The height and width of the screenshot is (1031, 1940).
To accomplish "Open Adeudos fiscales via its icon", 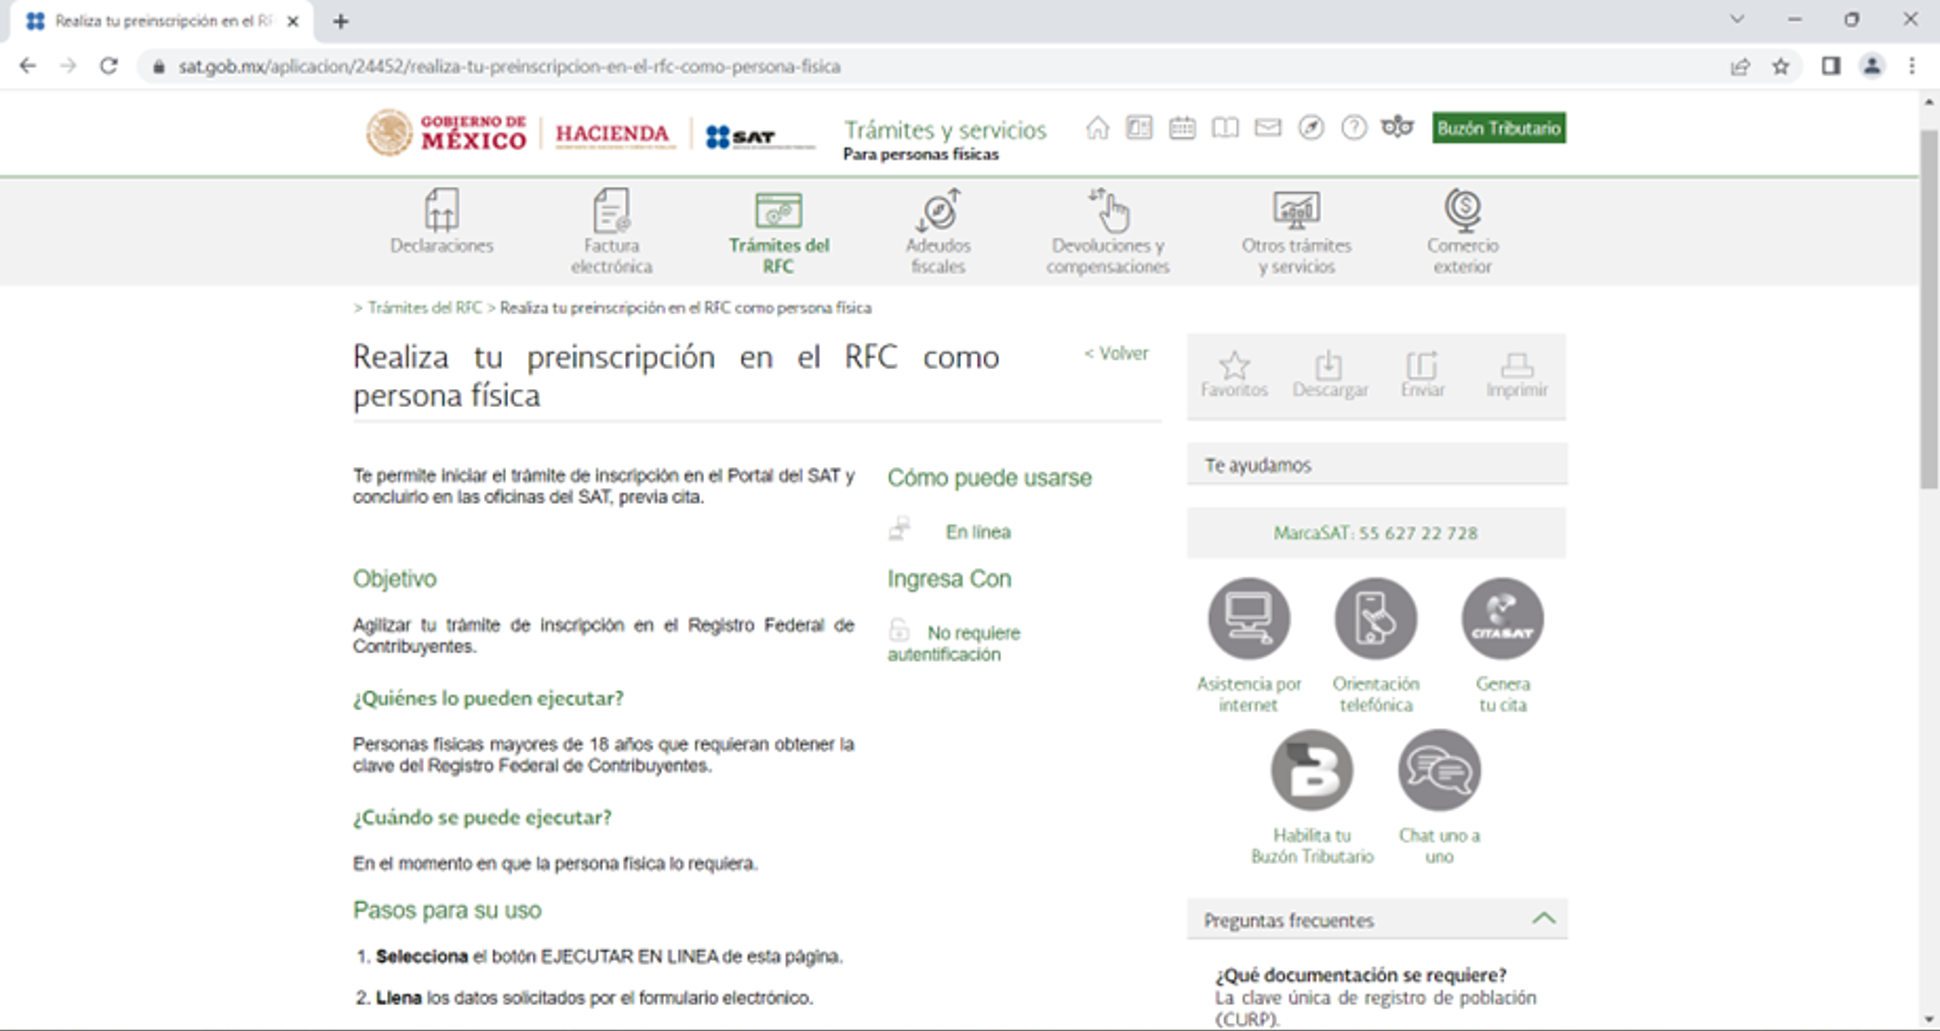I will (937, 213).
